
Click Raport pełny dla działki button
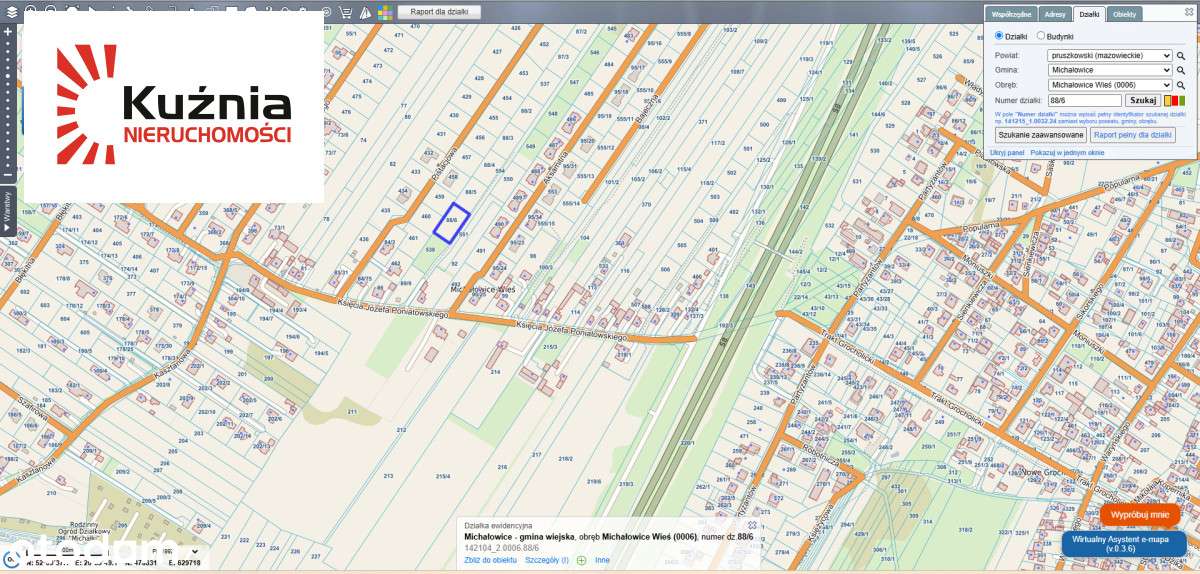[1133, 134]
